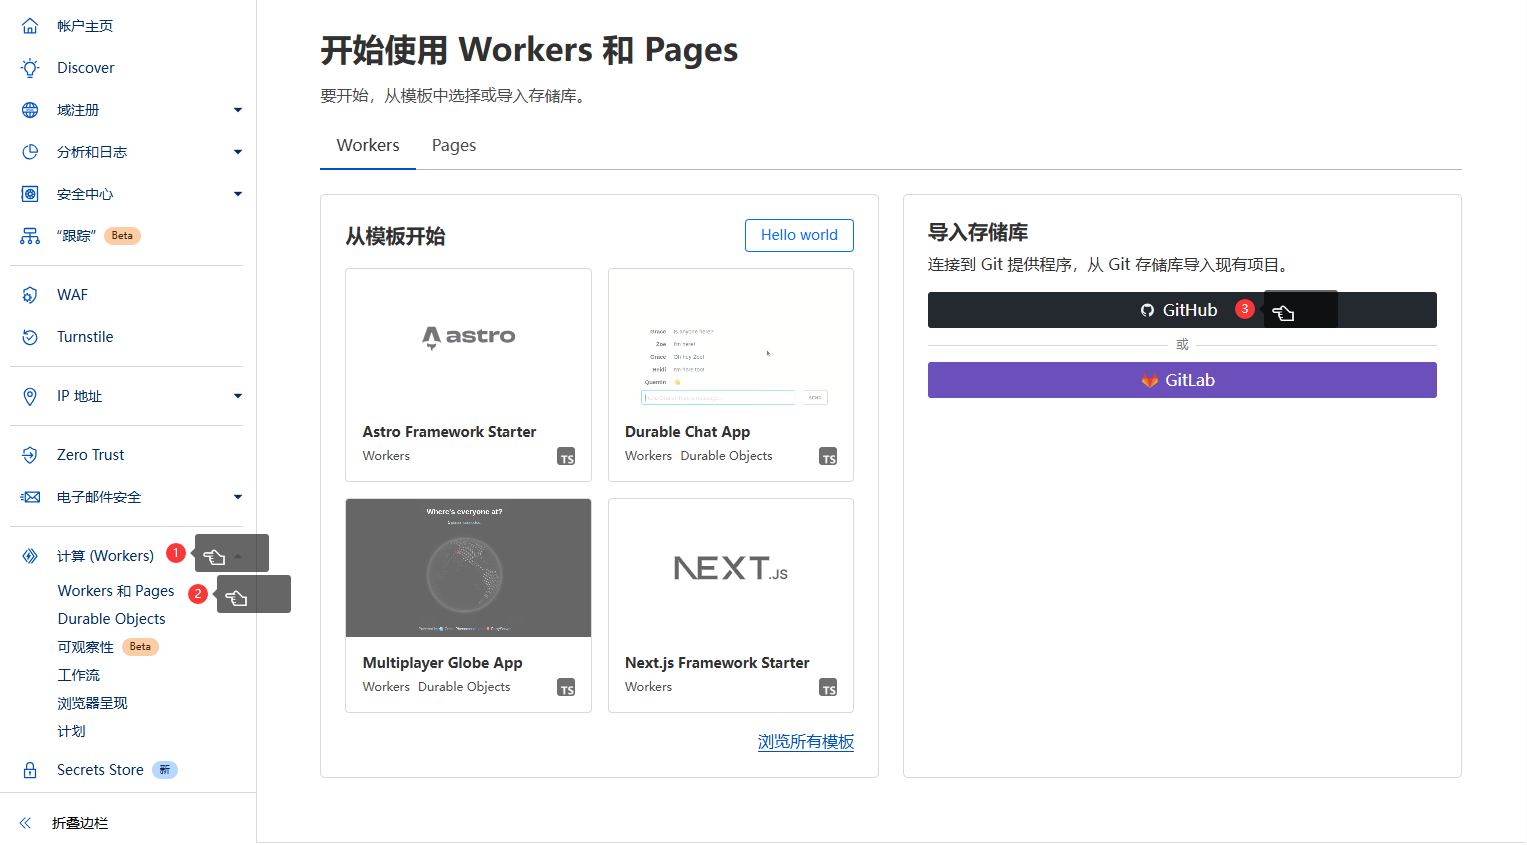The height and width of the screenshot is (845, 1527).
Task: Click the IP 地址 location pin icon
Action: pos(29,395)
